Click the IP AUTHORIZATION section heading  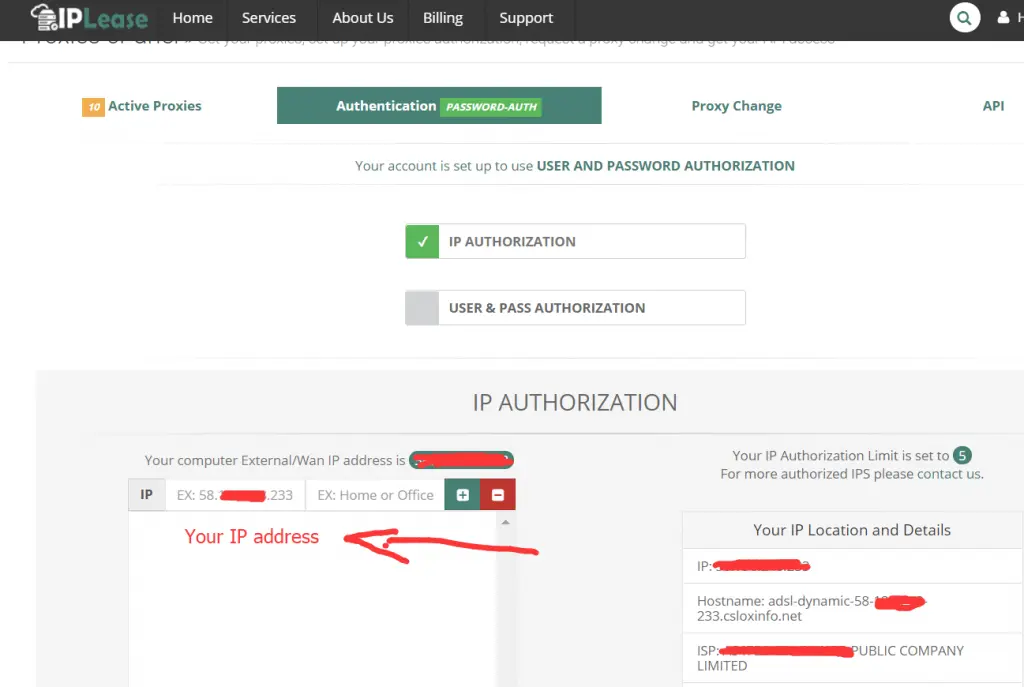[x=575, y=402]
